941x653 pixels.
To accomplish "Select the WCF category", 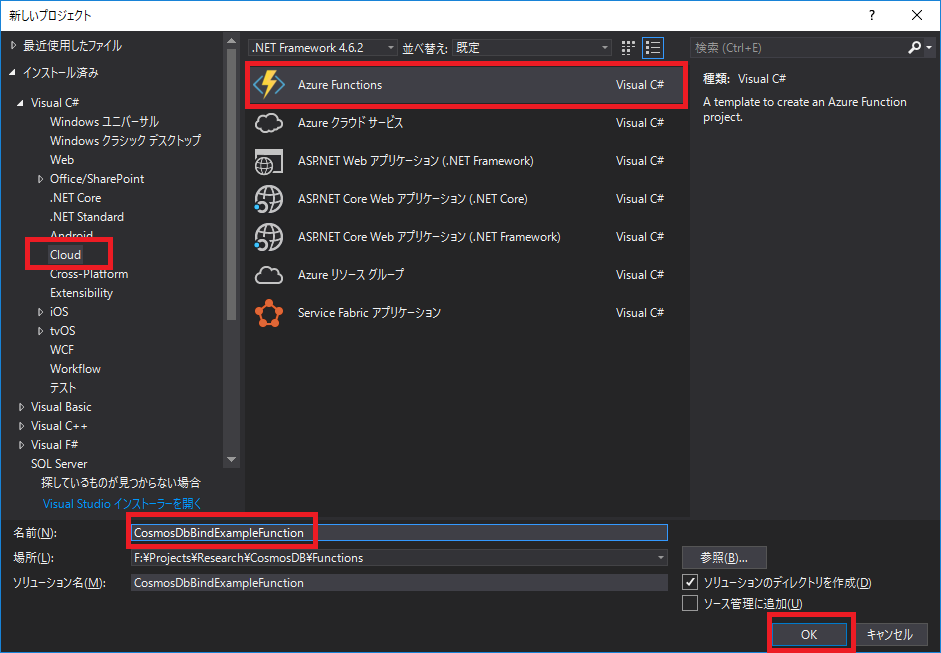I will click(62, 350).
